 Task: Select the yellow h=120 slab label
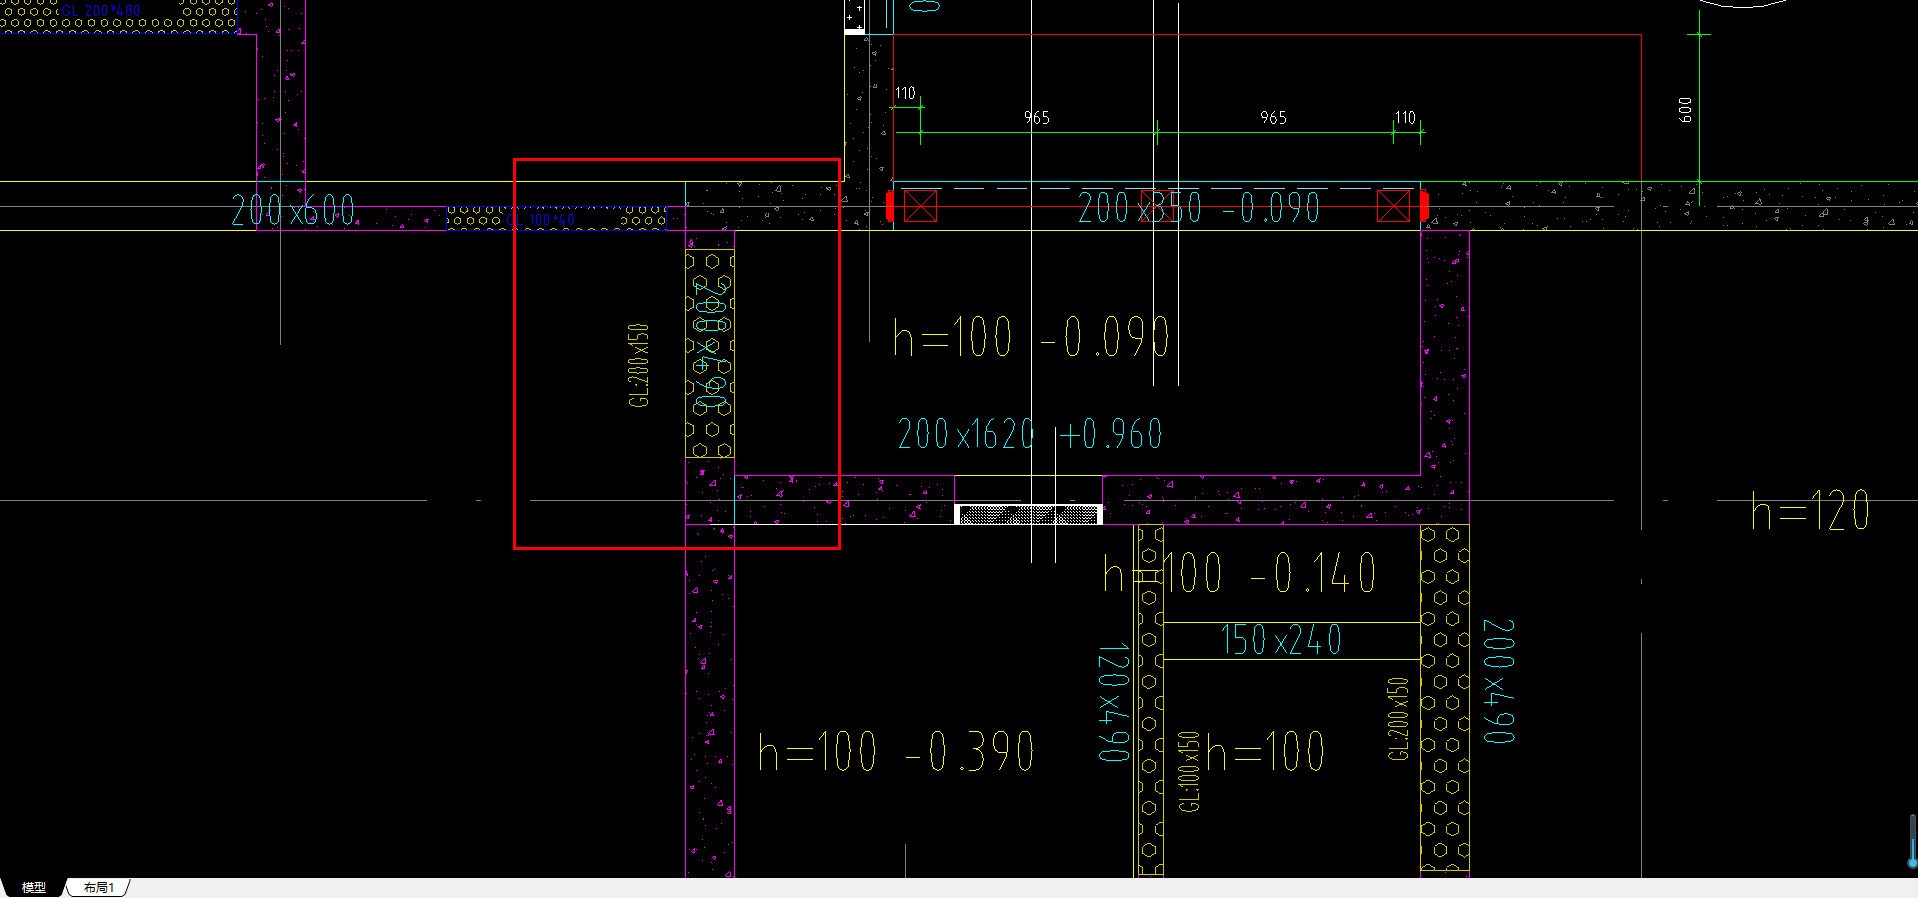[1810, 511]
